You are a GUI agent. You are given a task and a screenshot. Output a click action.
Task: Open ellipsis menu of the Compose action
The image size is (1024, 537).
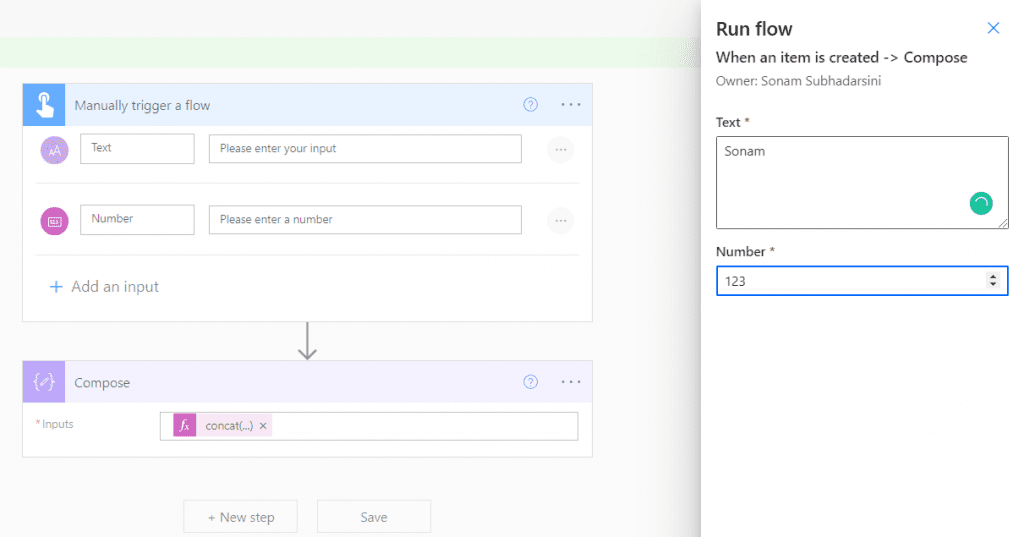(x=571, y=382)
